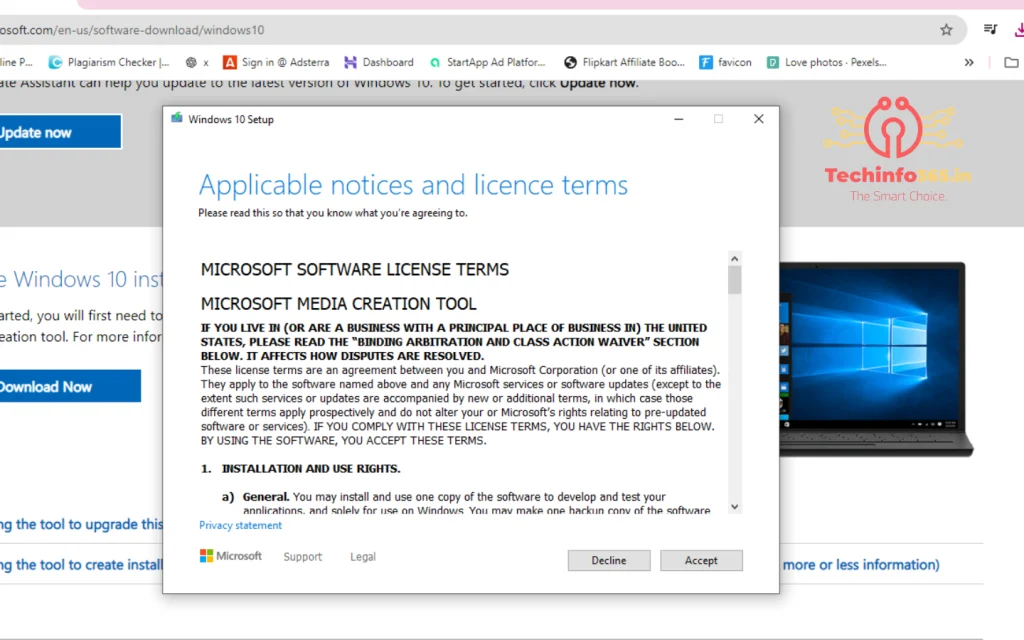The width and height of the screenshot is (1024, 640).
Task: Click the Microsoft logo in the dialog footer
Action: point(207,555)
